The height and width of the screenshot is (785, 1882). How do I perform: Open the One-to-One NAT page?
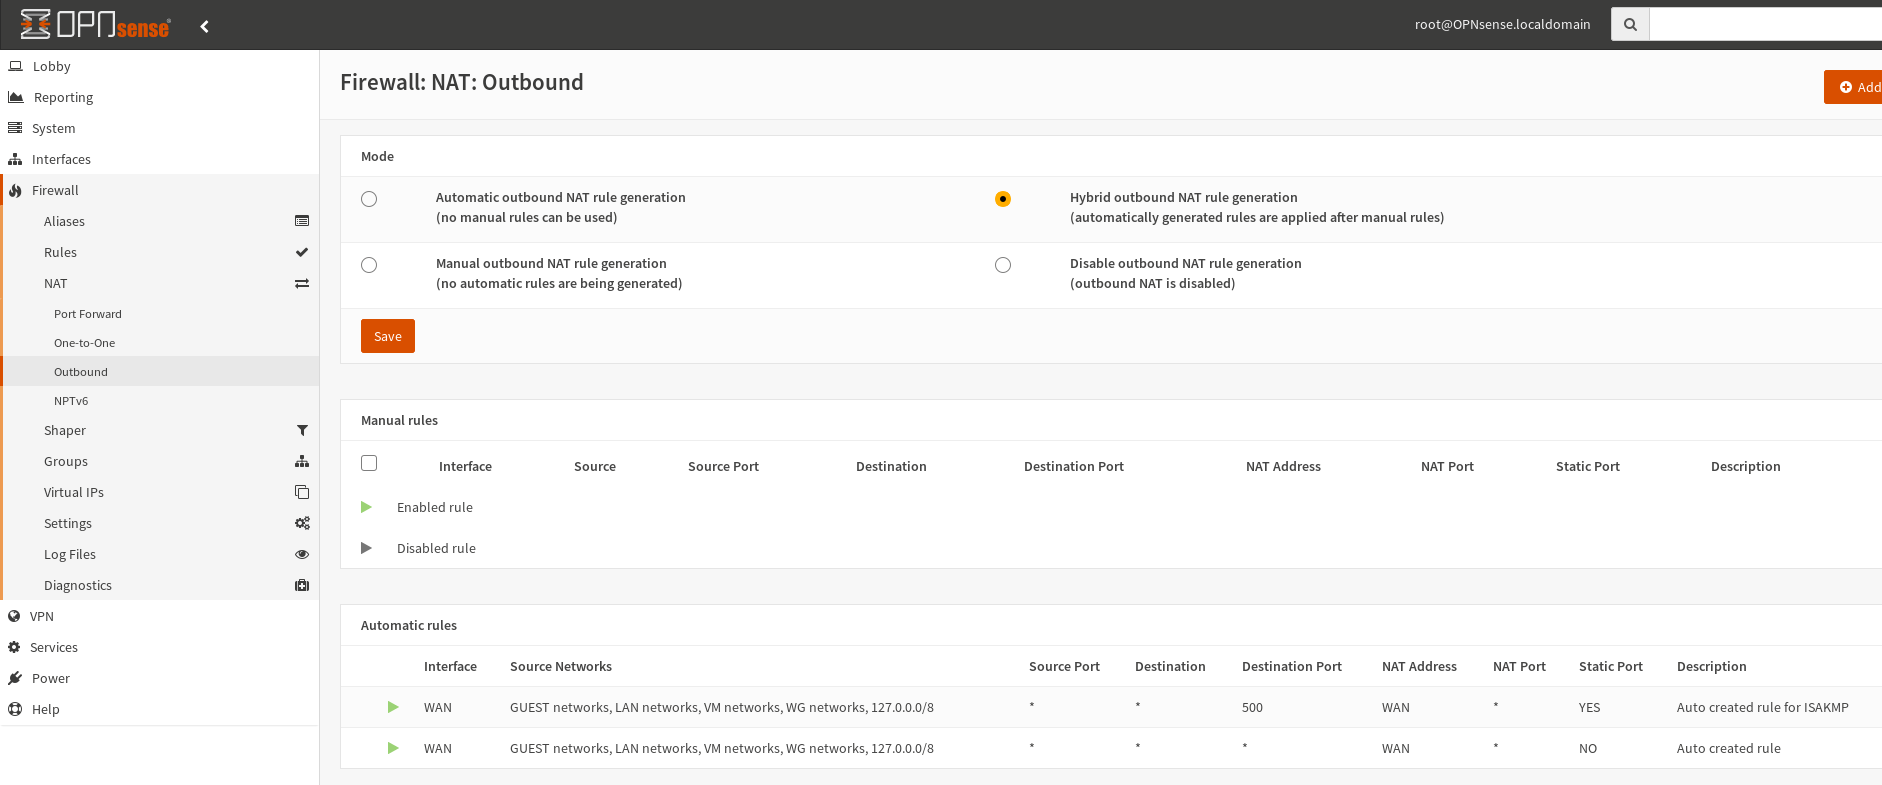tap(84, 343)
